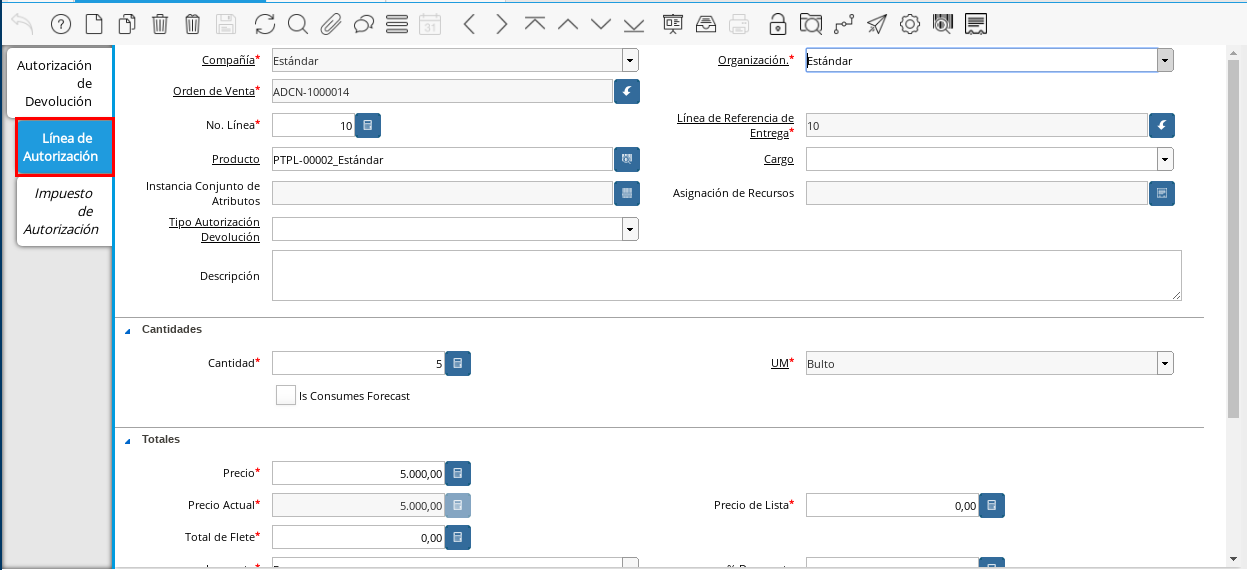Open calculator beside Precio field
This screenshot has width=1247, height=570.
click(x=458, y=474)
